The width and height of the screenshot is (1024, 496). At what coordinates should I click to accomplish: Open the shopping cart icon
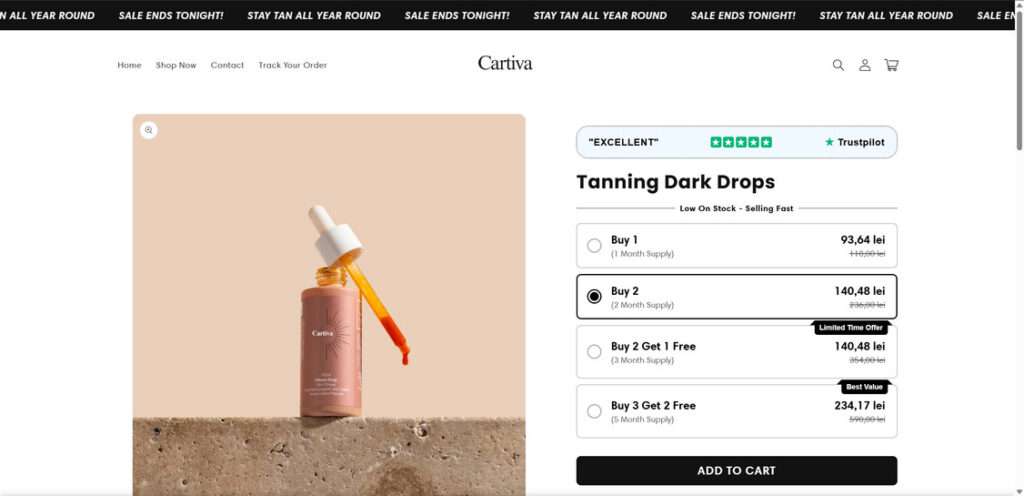[891, 65]
